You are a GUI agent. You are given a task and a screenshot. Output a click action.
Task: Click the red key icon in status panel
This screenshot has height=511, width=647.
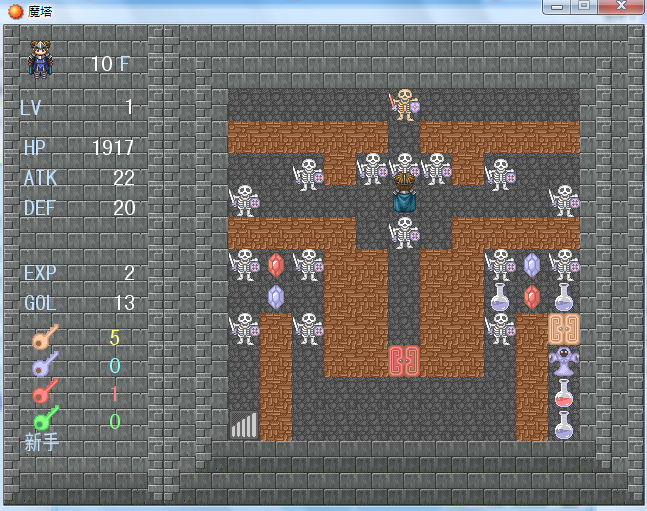click(45, 391)
